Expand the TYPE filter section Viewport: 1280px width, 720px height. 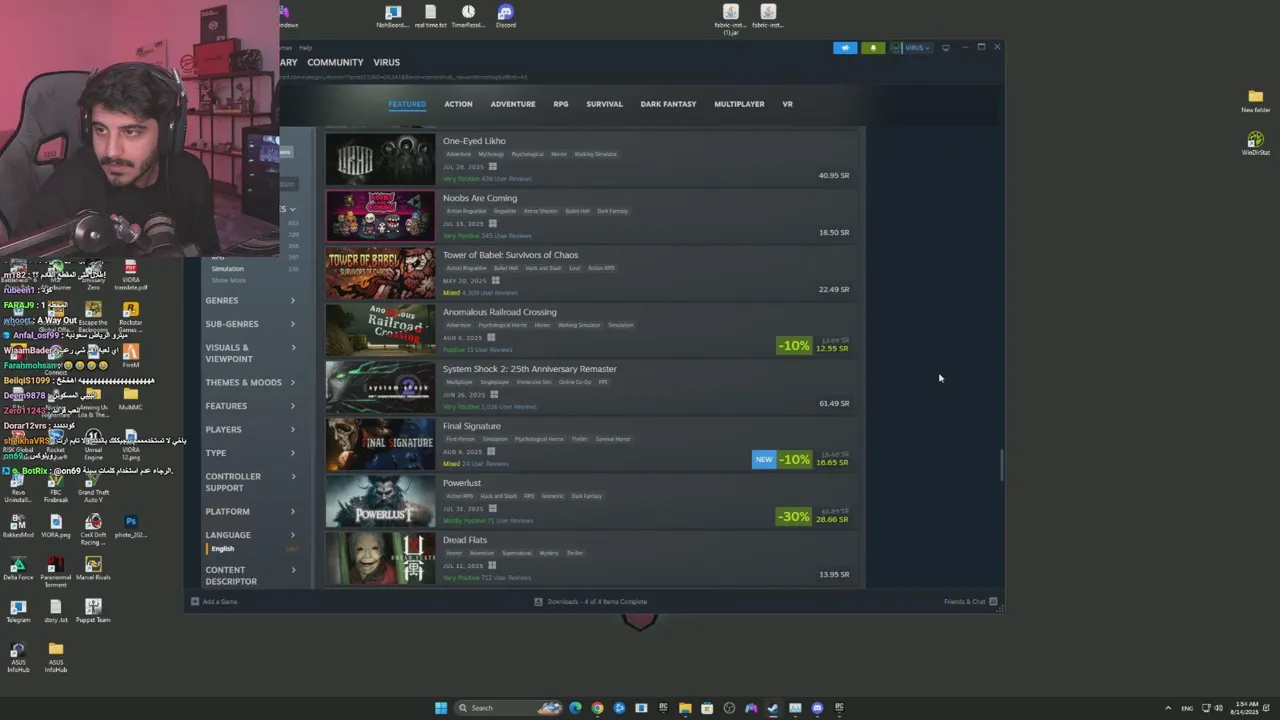tap(250, 453)
